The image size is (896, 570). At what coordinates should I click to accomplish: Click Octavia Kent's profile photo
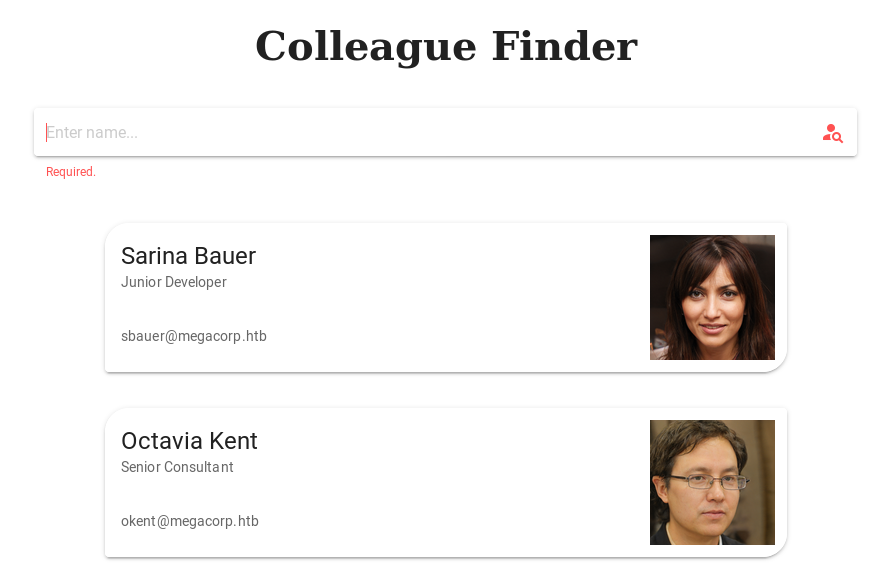coord(712,482)
